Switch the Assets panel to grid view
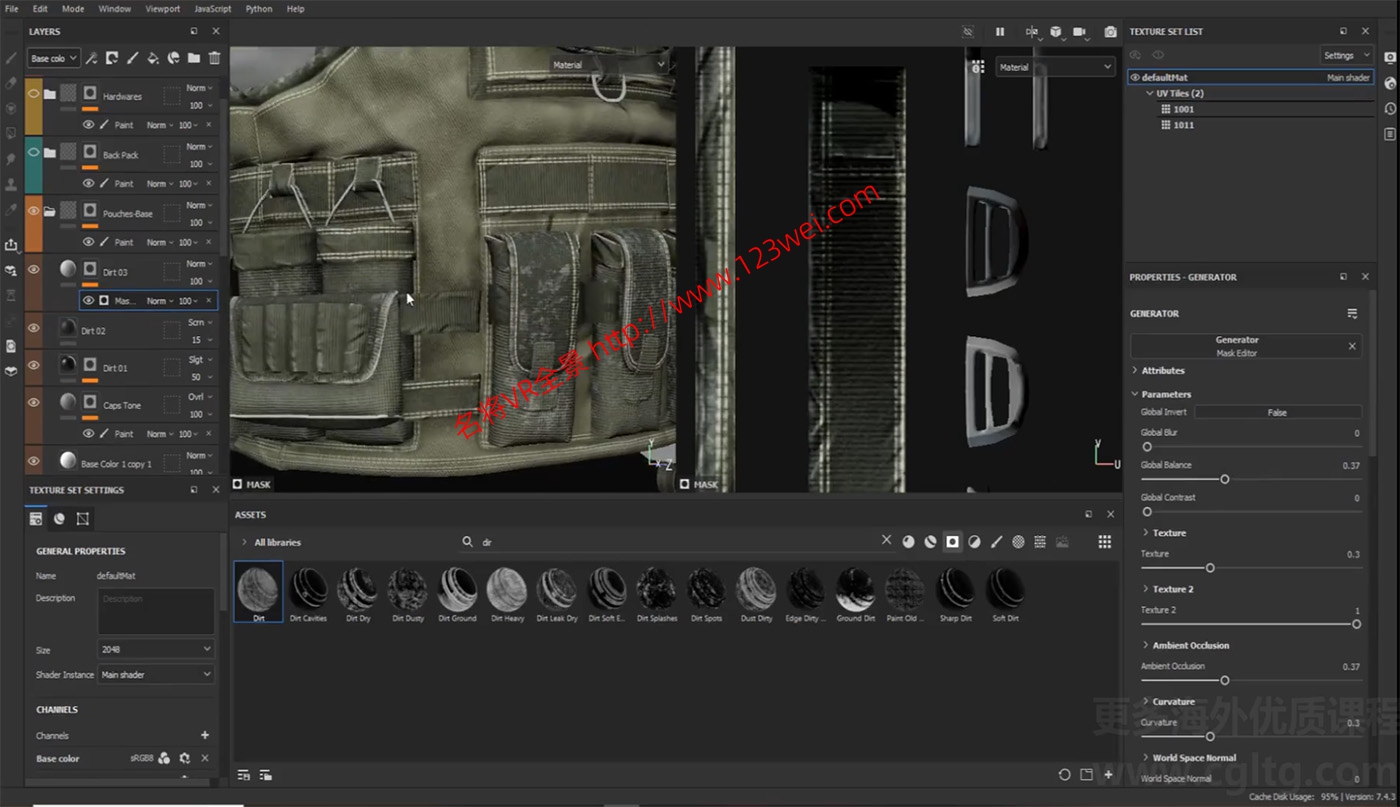The image size is (1400, 807). [1105, 541]
